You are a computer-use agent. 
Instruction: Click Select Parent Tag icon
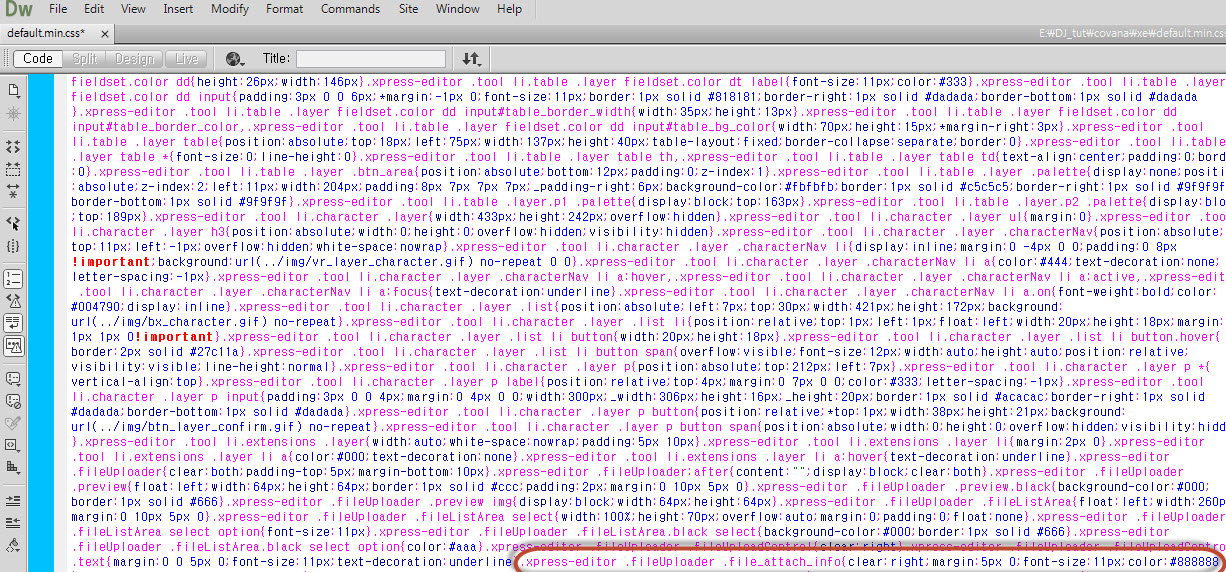point(14,223)
